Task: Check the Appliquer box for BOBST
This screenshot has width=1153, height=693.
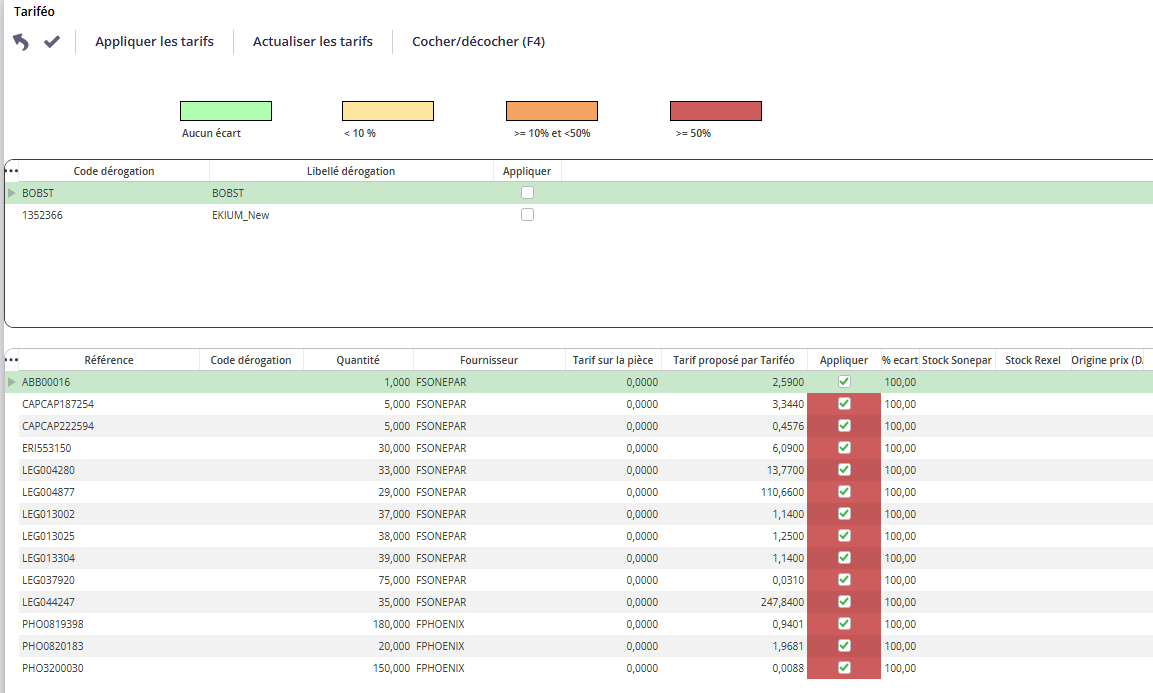Action: (527, 193)
